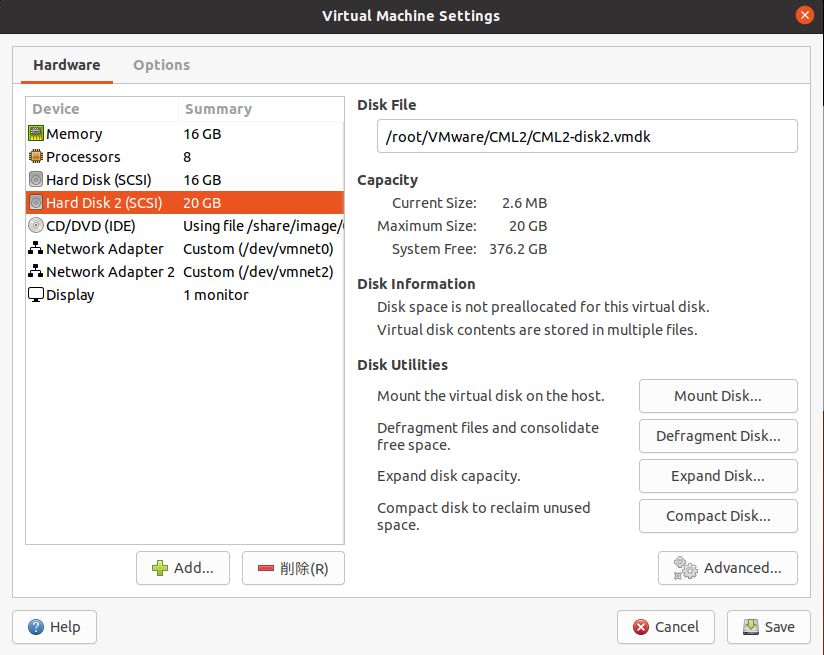
Task: Click the Mount Disk button
Action: point(717,396)
